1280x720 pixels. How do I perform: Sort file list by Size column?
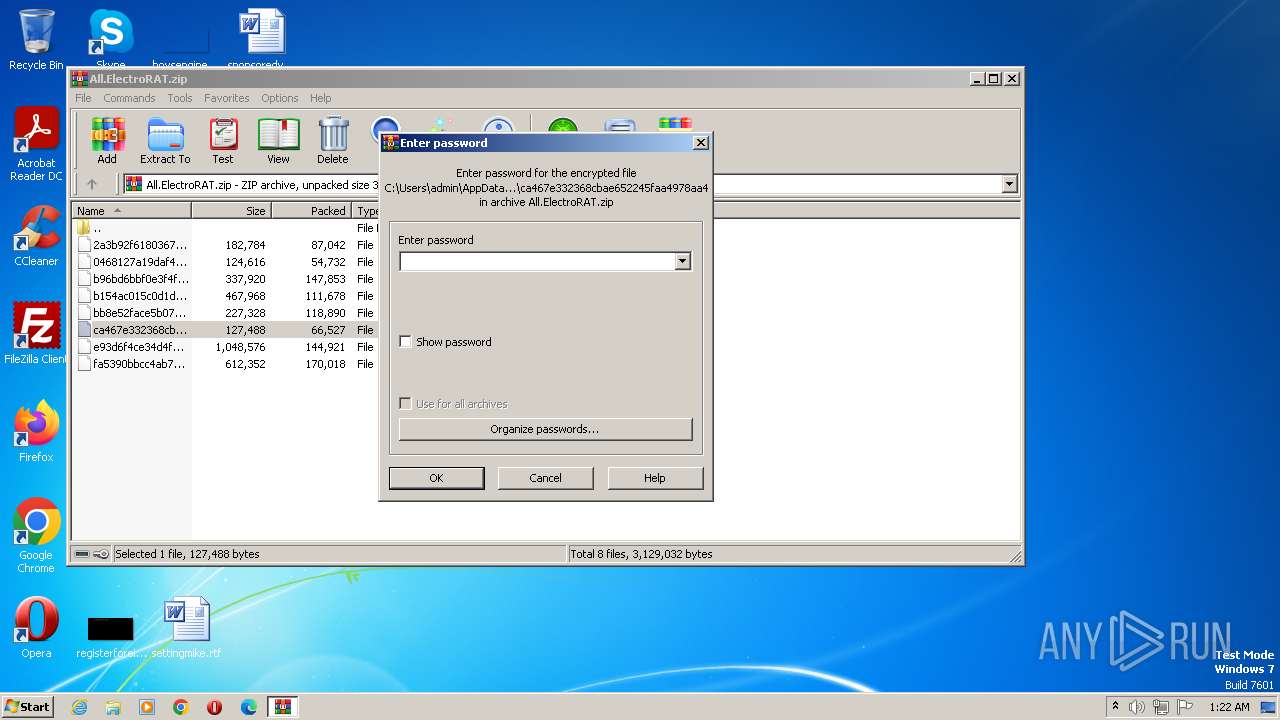(x=231, y=211)
